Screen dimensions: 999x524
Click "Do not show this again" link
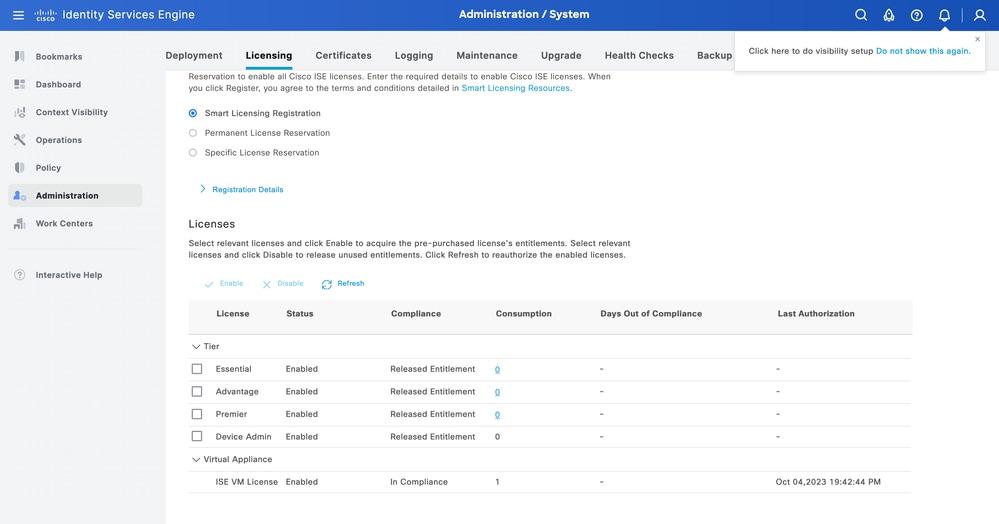point(922,51)
